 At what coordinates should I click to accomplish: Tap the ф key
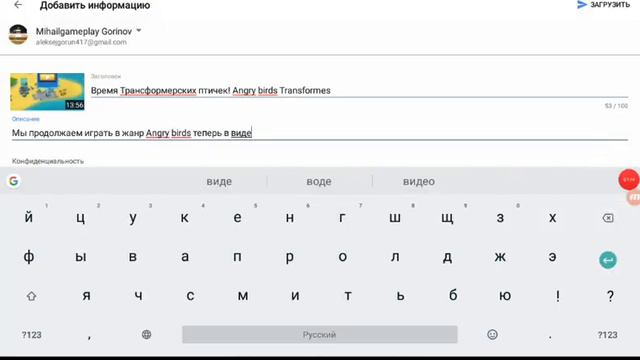click(29, 257)
